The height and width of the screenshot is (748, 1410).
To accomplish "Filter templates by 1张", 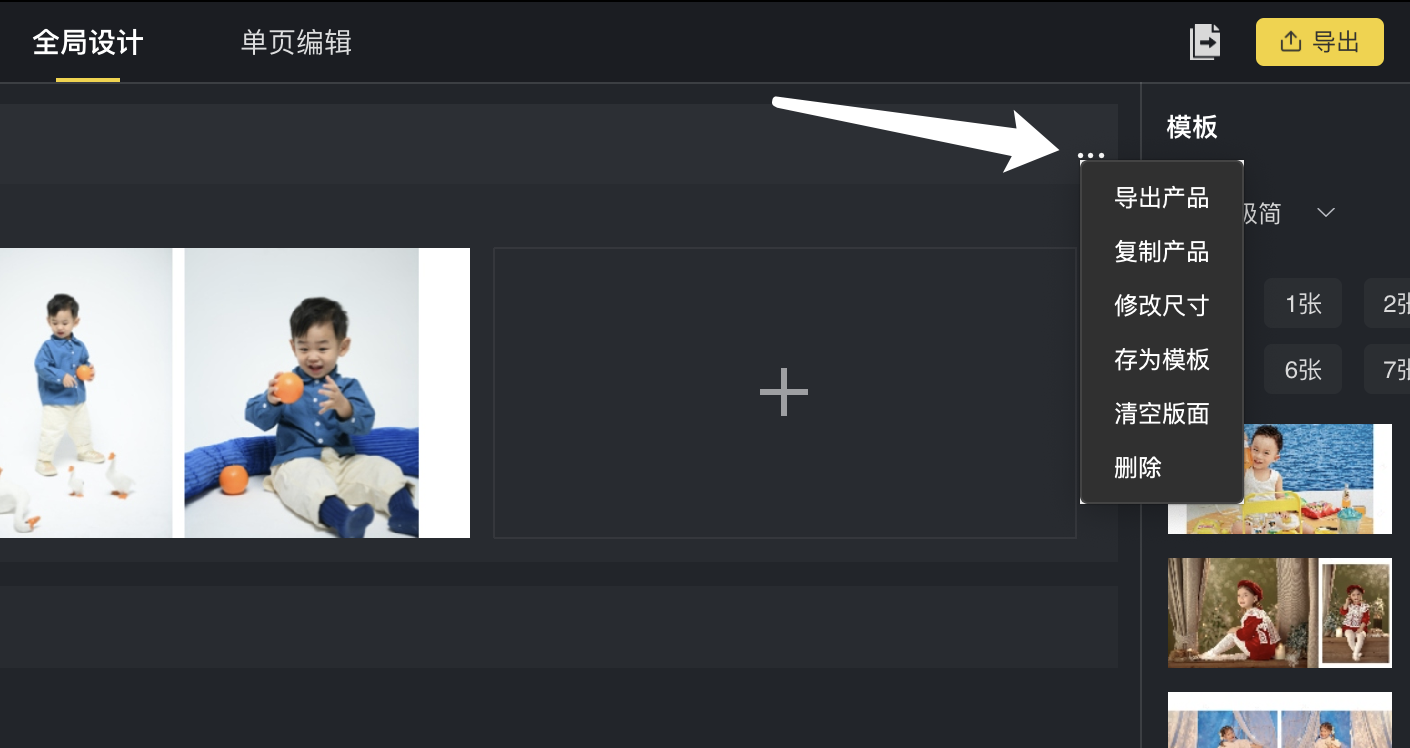I will coord(1303,303).
